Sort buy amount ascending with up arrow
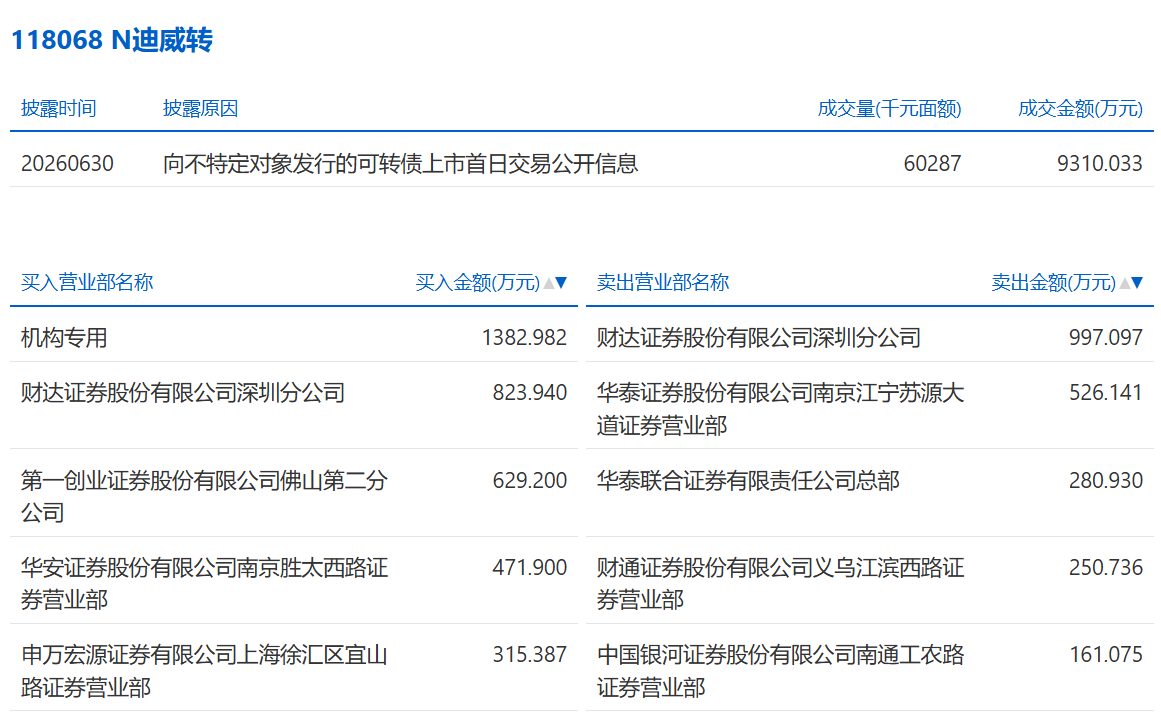Viewport: 1161px width, 717px height. point(549,282)
